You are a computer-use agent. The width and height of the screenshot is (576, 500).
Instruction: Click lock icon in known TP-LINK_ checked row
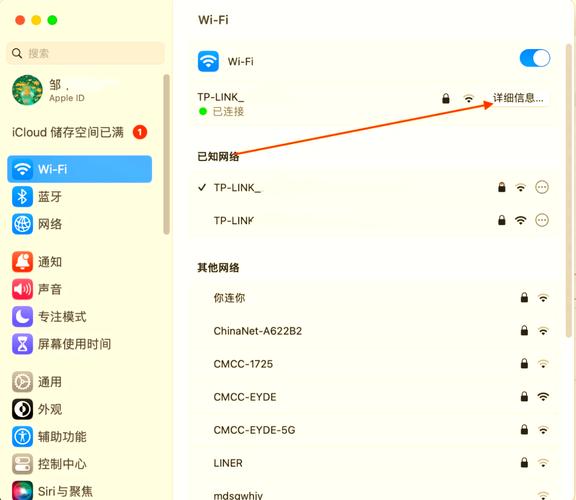(501, 187)
